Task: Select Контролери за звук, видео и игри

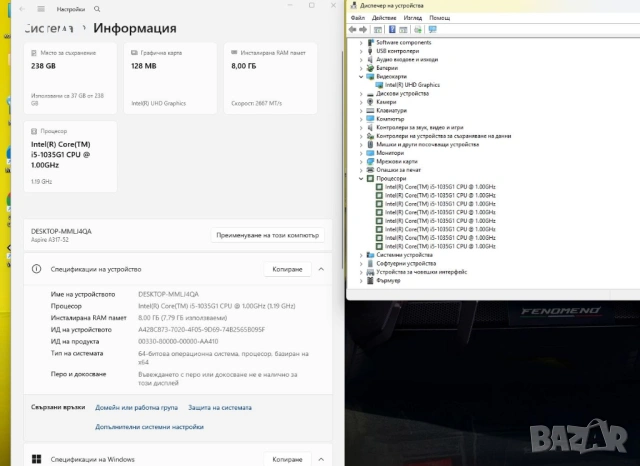Action: point(420,127)
